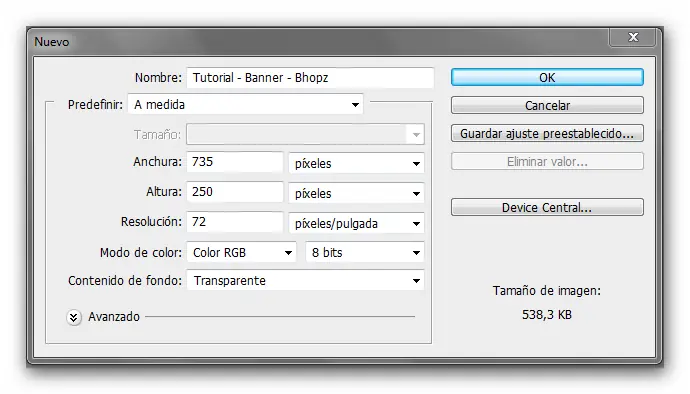The width and height of the screenshot is (690, 394).
Task: Click Guardar ajuste preestablecido button
Action: coord(547,133)
